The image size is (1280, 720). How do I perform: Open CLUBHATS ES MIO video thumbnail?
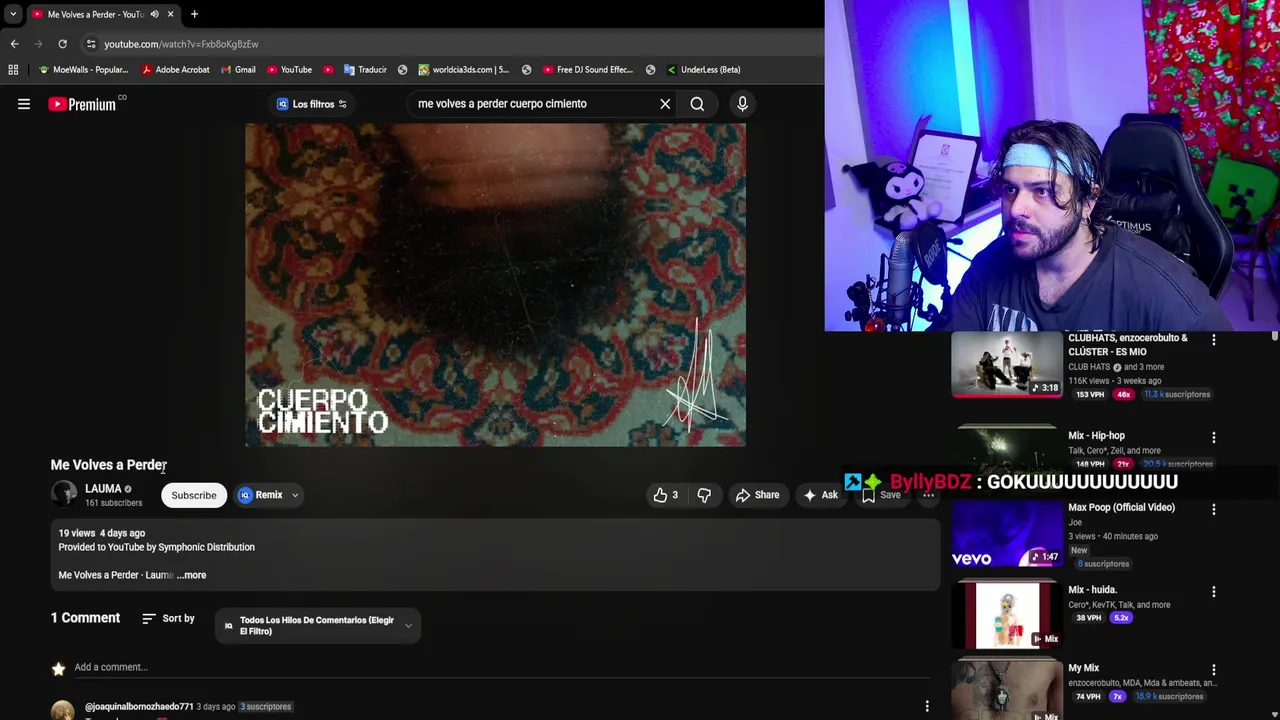tap(1007, 365)
